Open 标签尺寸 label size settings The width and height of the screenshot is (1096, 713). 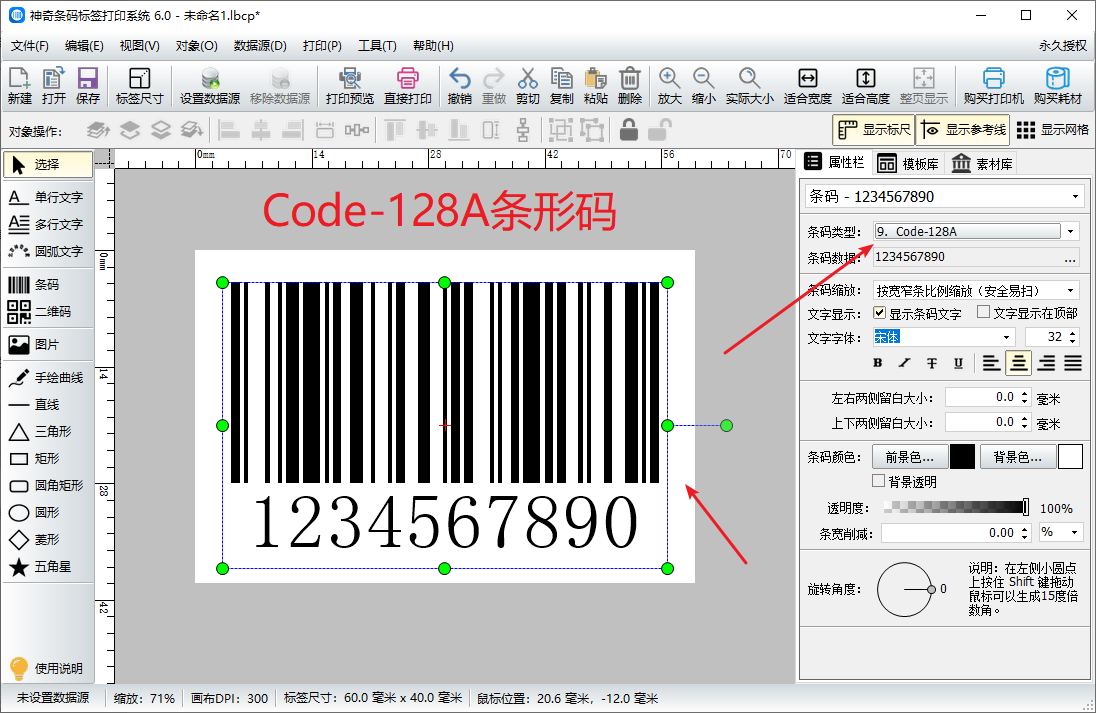[x=139, y=85]
